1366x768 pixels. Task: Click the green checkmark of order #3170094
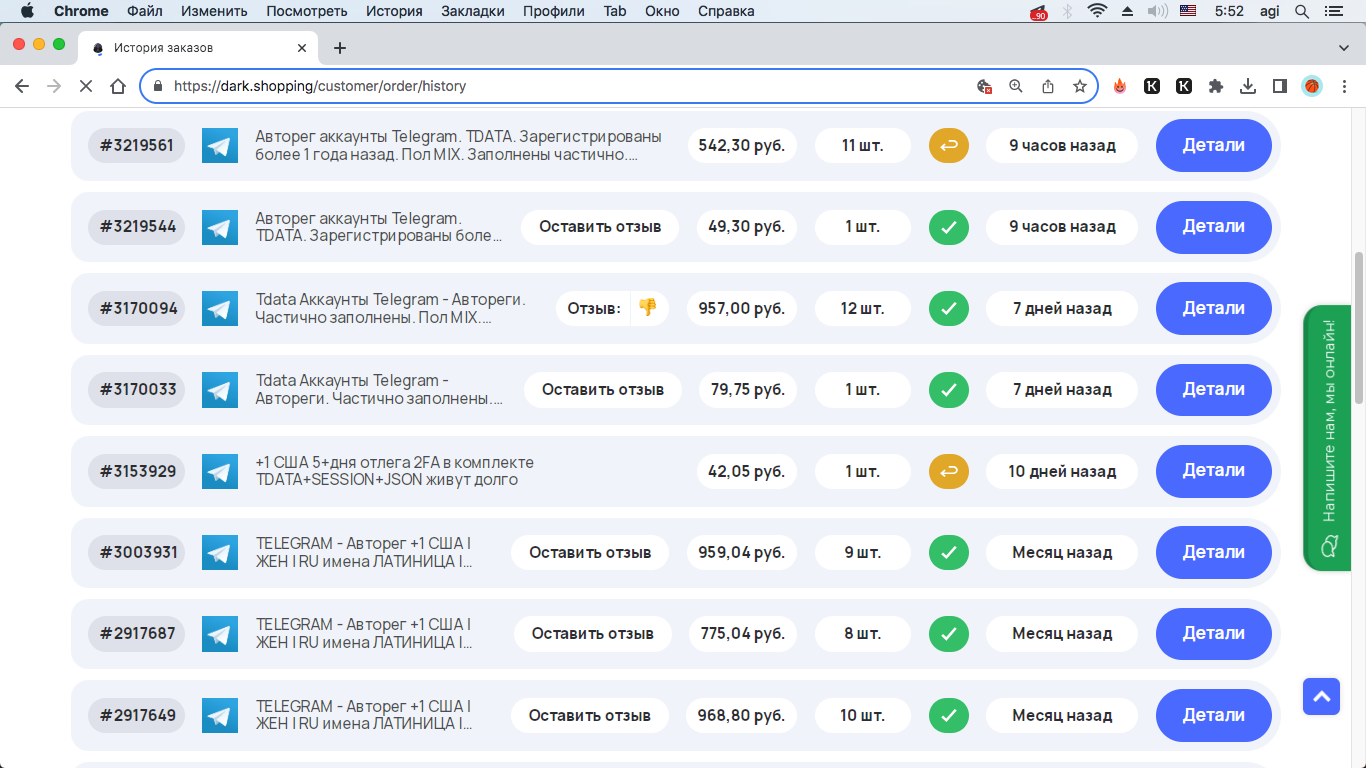[949, 308]
